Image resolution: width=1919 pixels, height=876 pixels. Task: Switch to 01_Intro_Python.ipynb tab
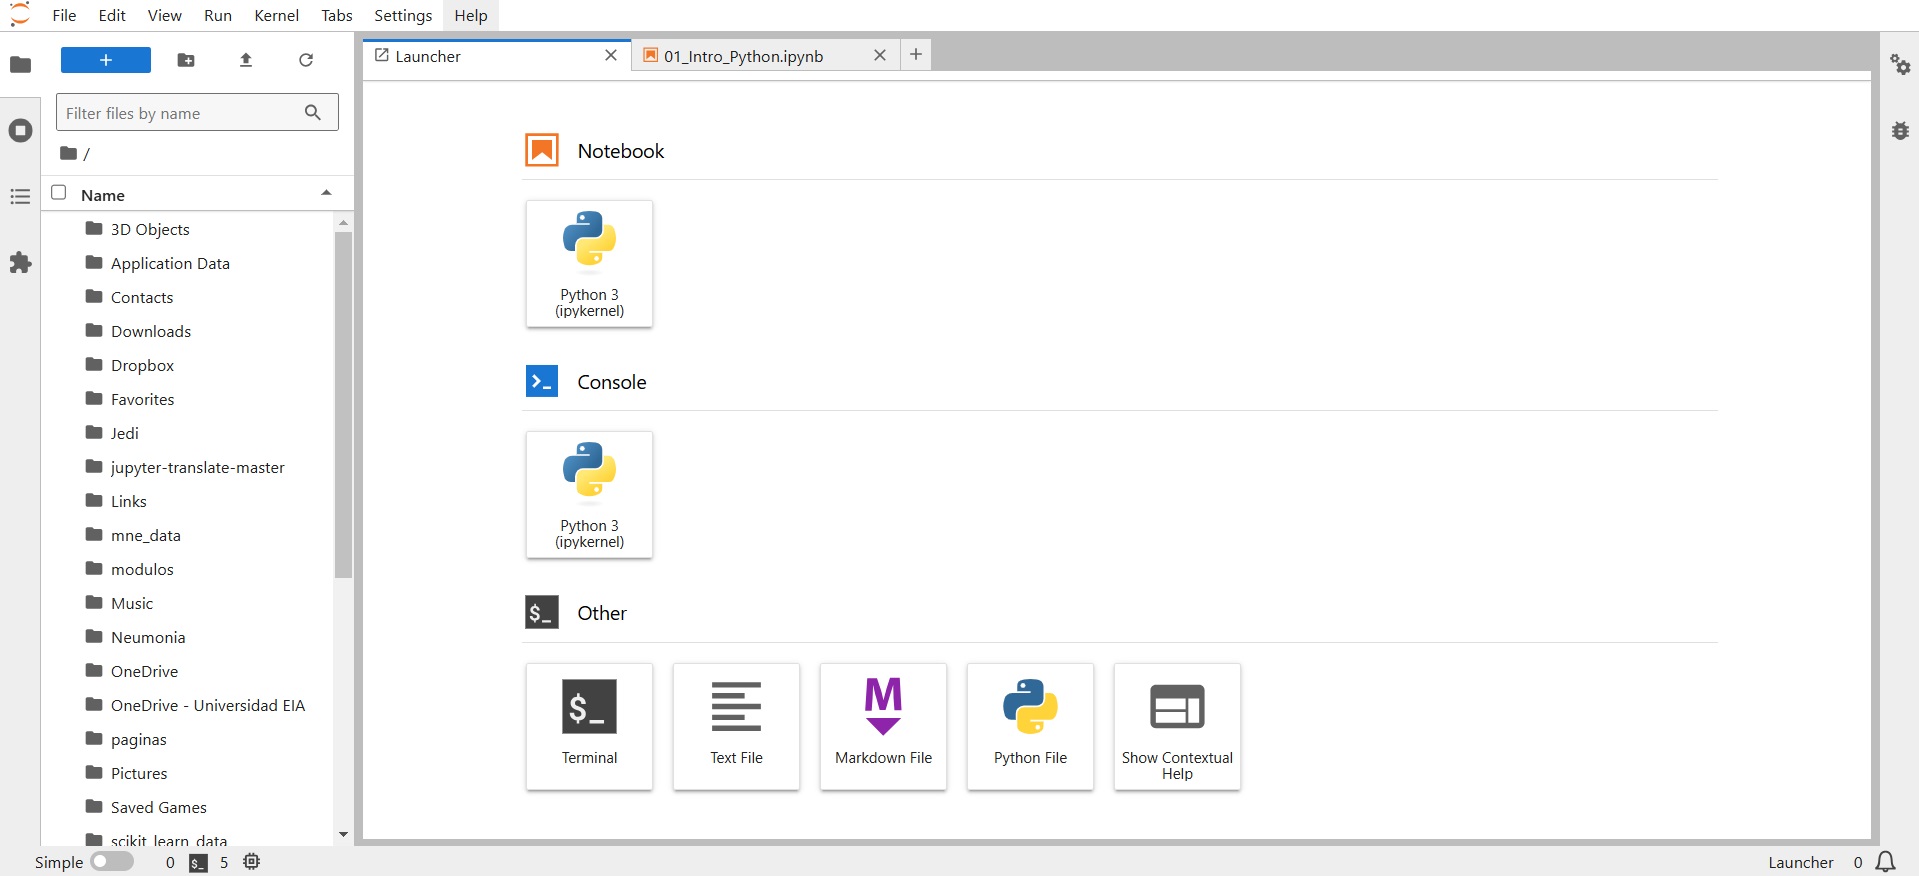(x=744, y=56)
